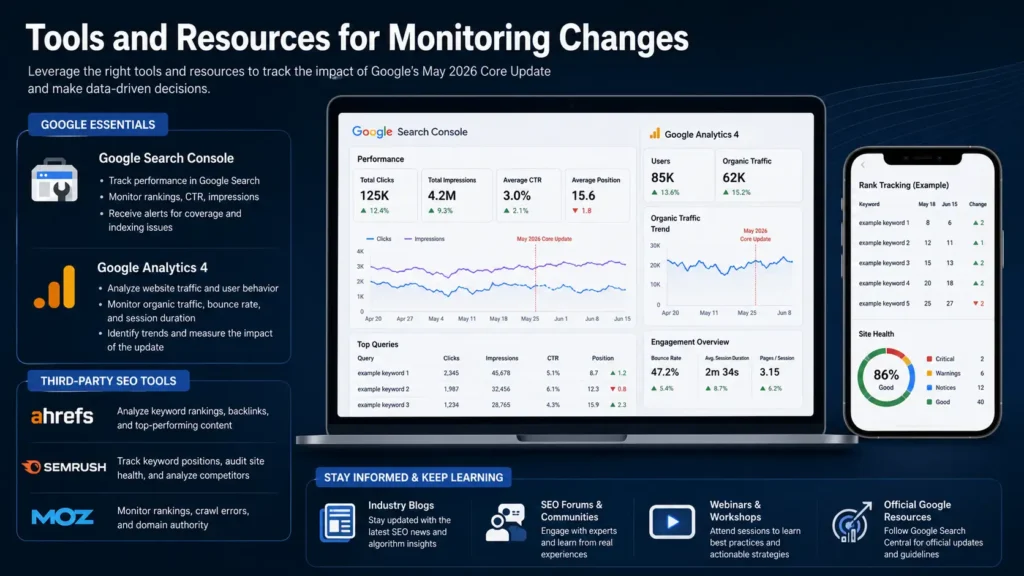Click the Performance section title
Image resolution: width=1024 pixels, height=576 pixels.
(x=380, y=159)
